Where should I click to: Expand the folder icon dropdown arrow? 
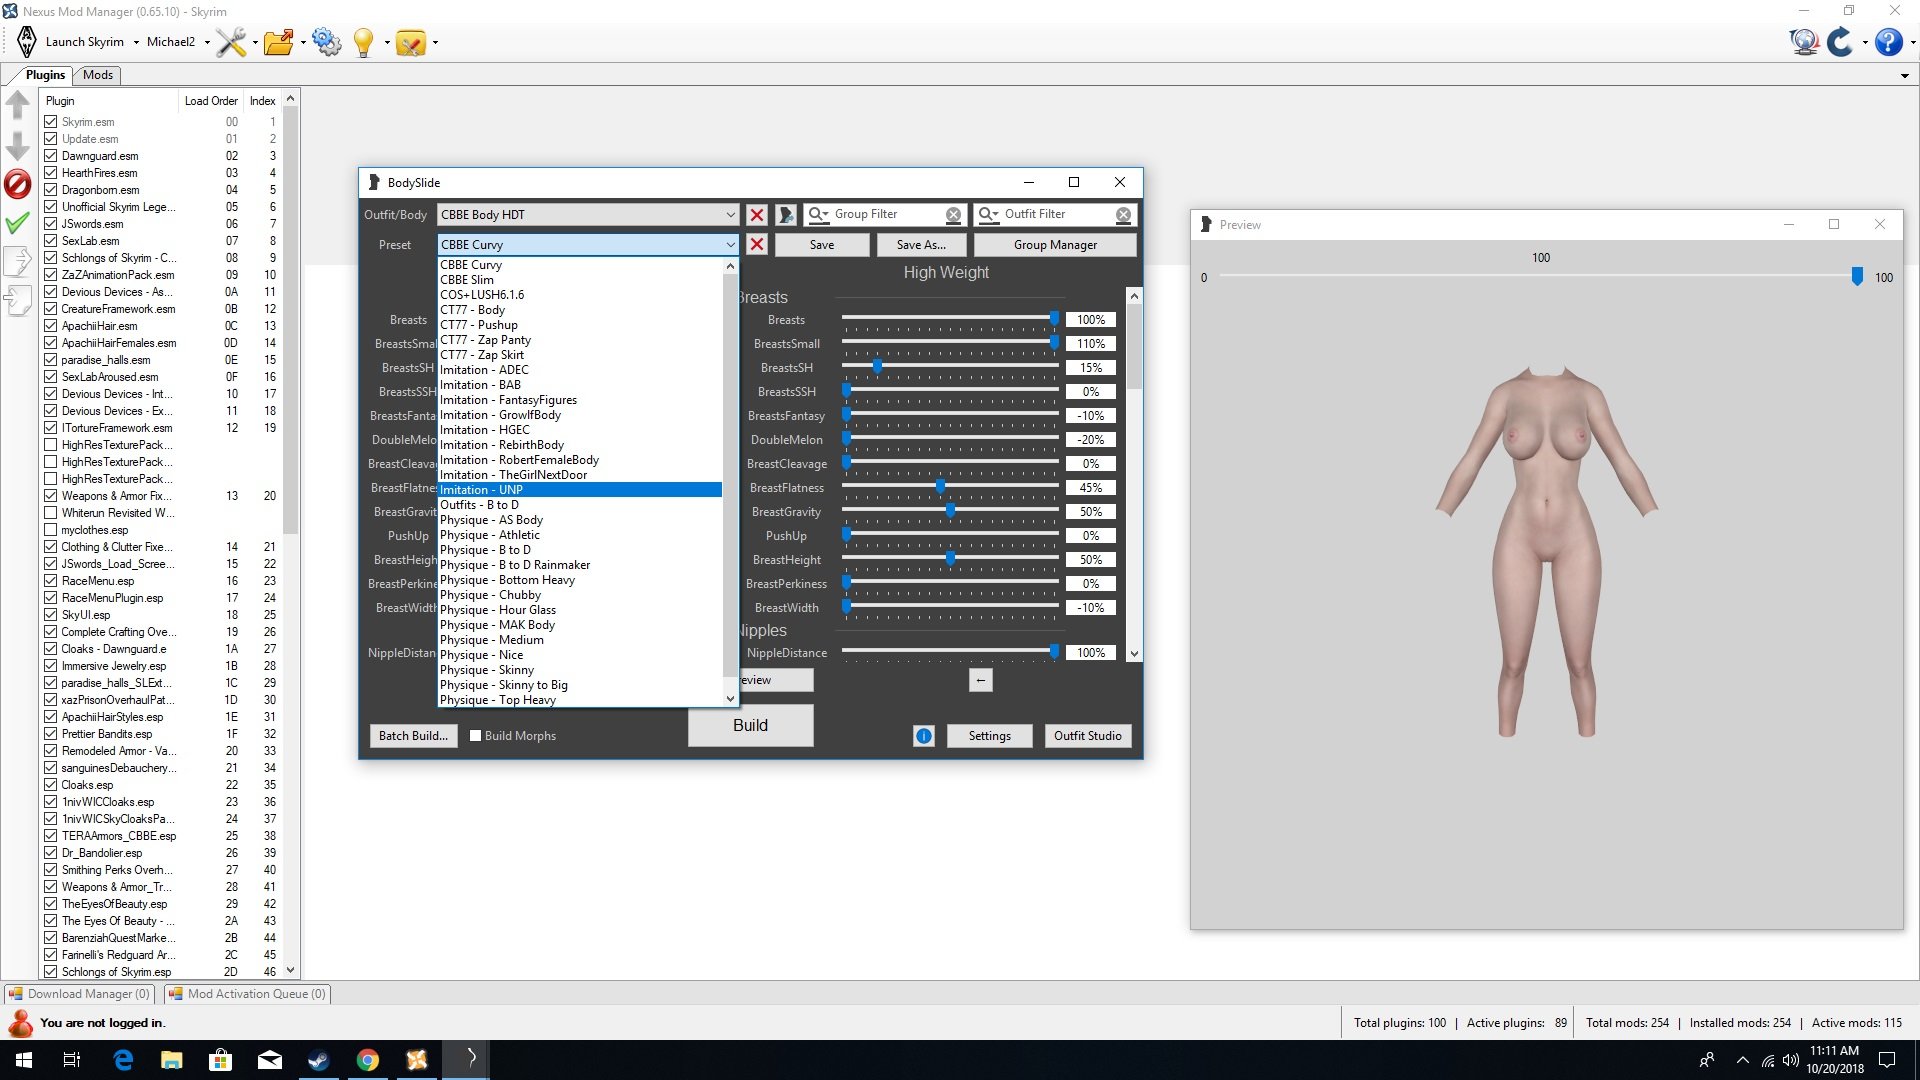(x=303, y=43)
